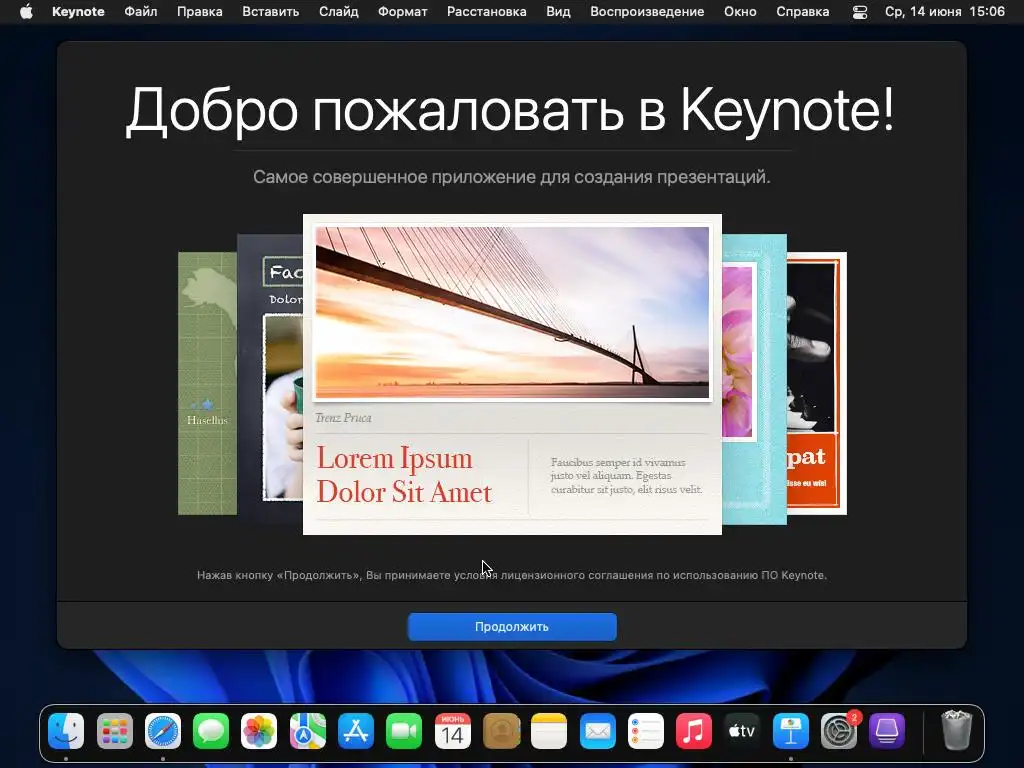
Task: Open the Слайд menu
Action: (x=338, y=12)
